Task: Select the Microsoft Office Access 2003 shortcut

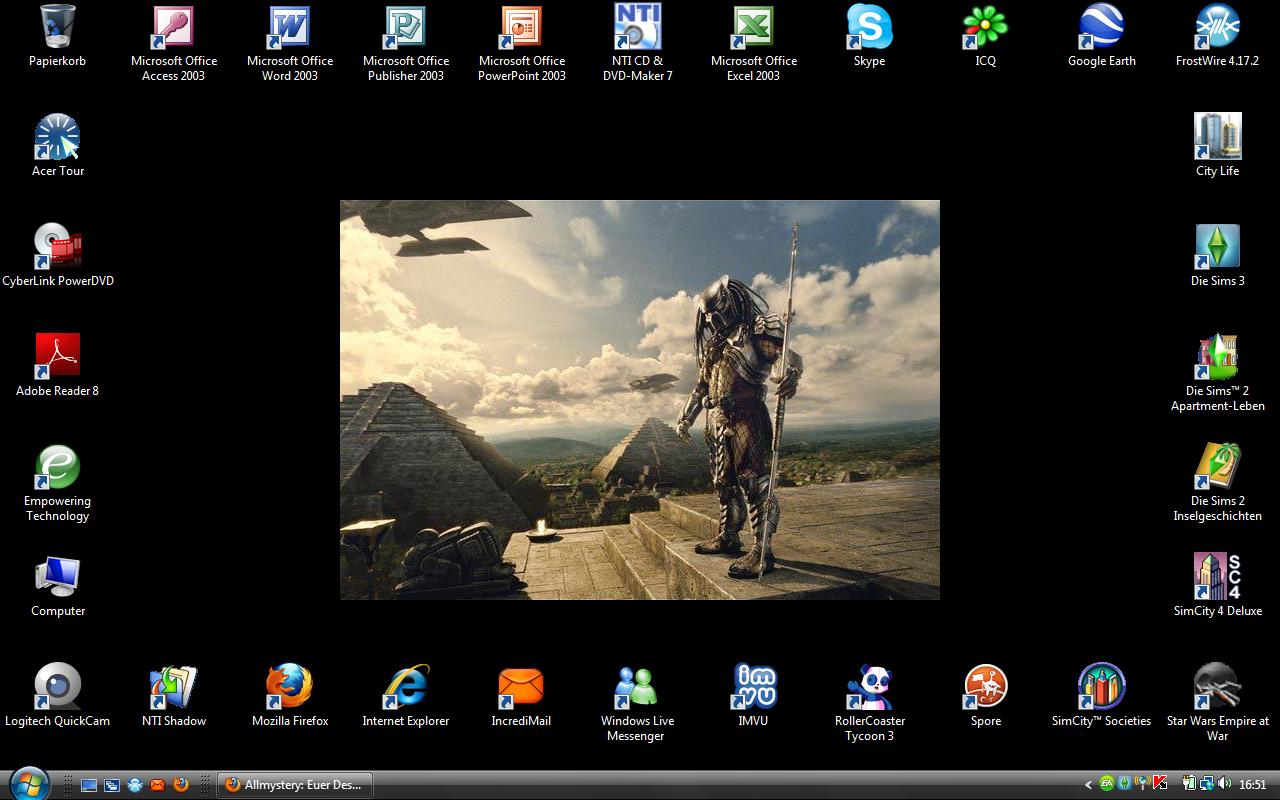Action: [173, 43]
